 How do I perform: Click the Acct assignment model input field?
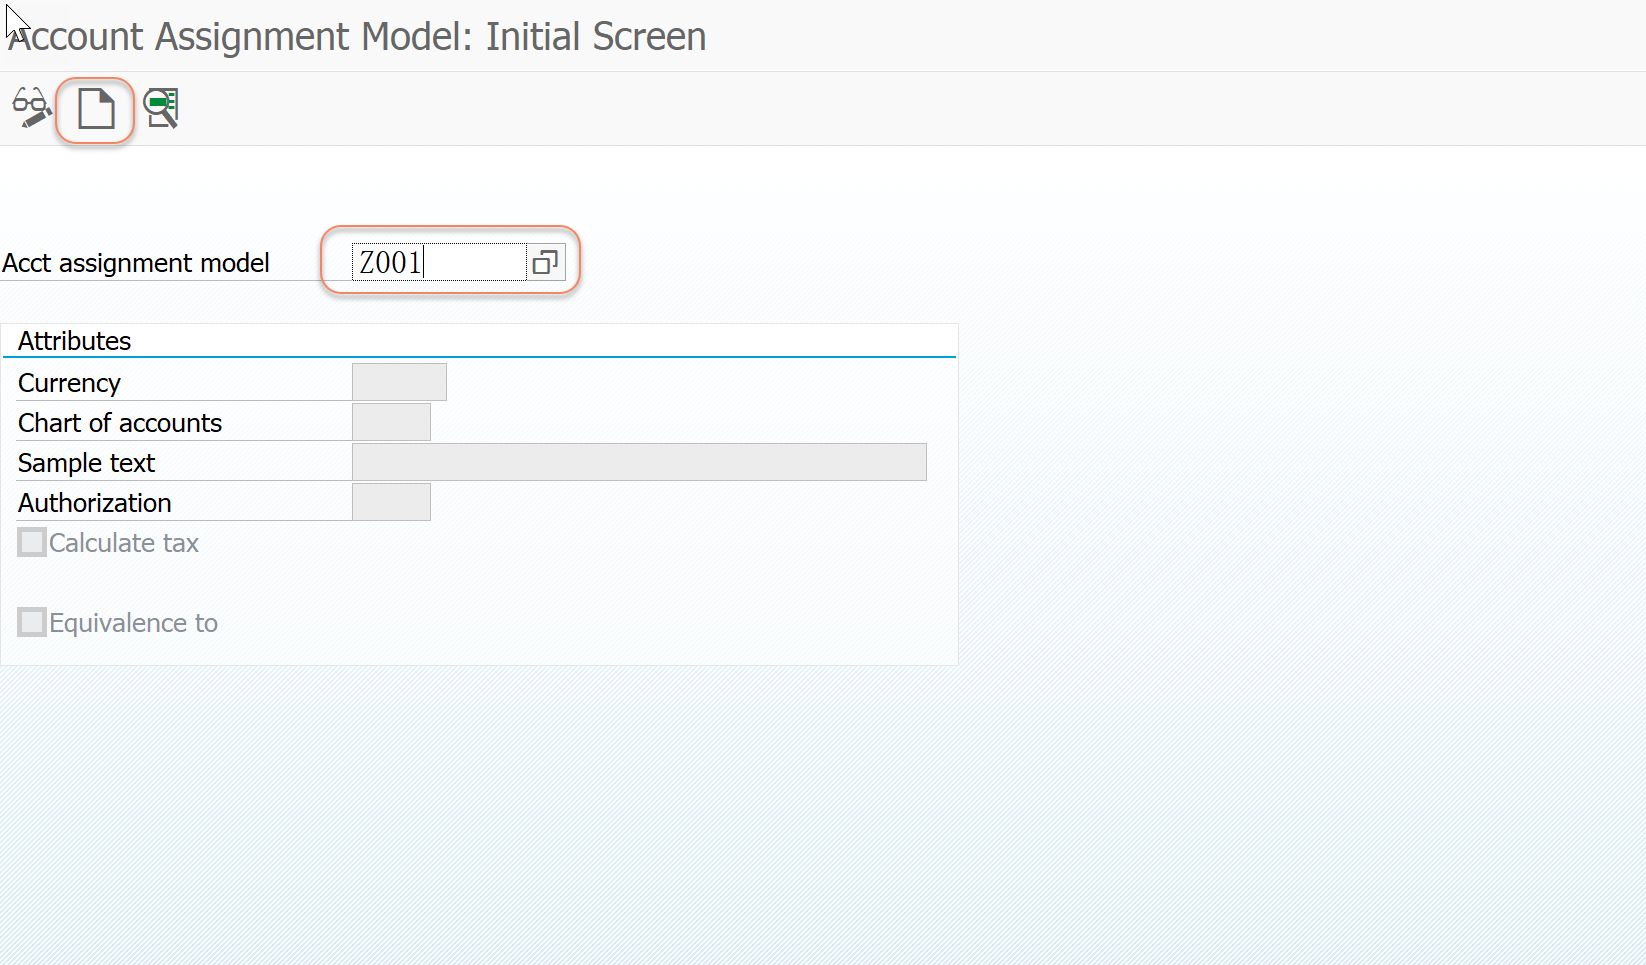coord(439,262)
